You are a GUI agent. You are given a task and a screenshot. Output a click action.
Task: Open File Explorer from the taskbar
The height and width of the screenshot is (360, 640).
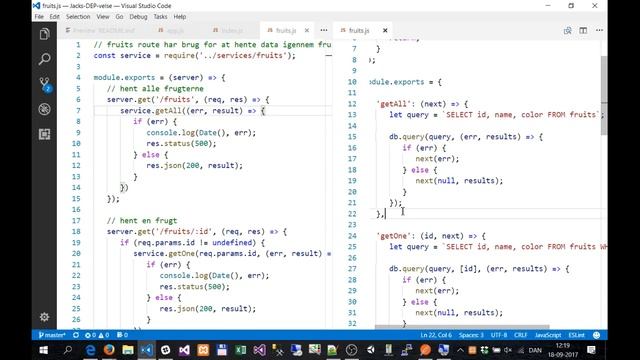pyautogui.click(x=128, y=350)
